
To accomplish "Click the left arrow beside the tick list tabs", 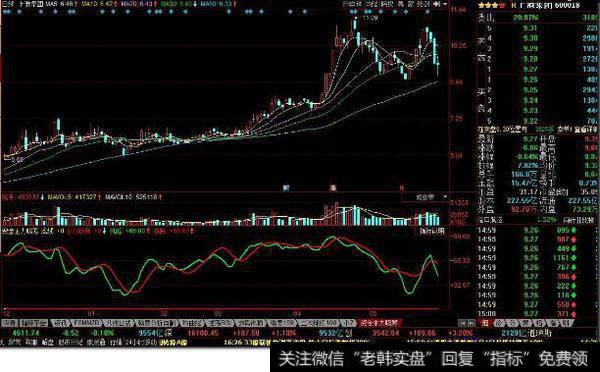I will pyautogui.click(x=463, y=323).
